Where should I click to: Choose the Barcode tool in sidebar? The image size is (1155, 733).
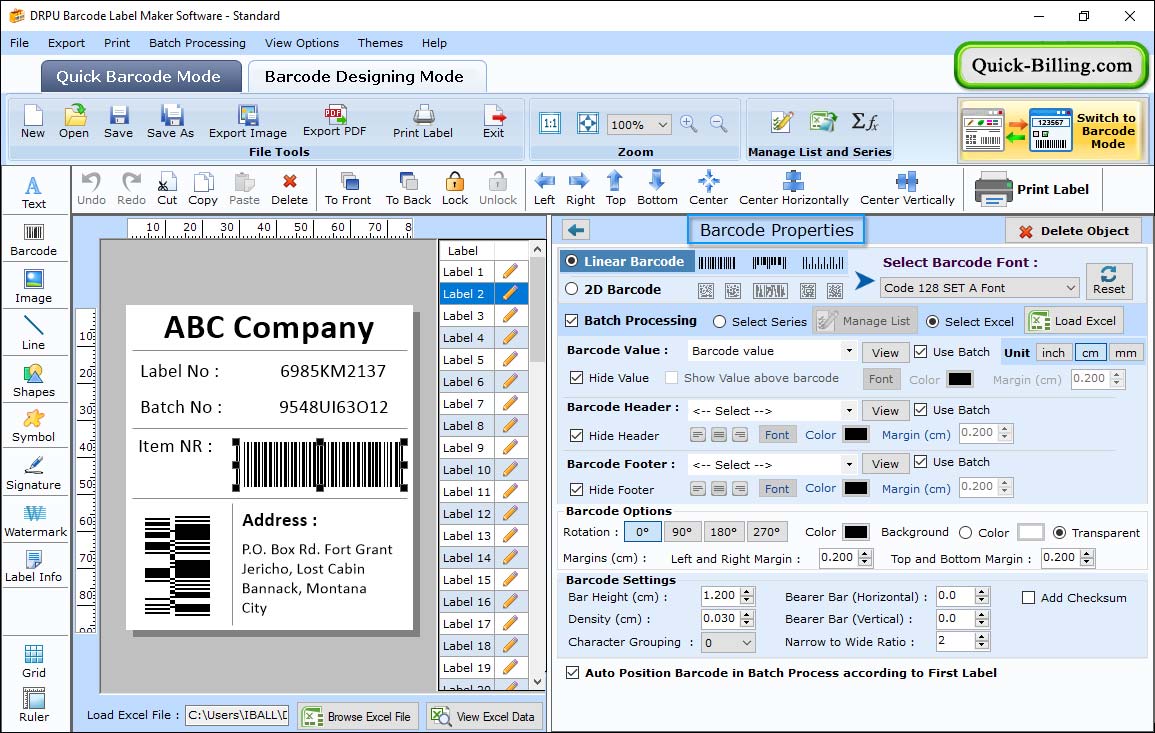click(34, 240)
